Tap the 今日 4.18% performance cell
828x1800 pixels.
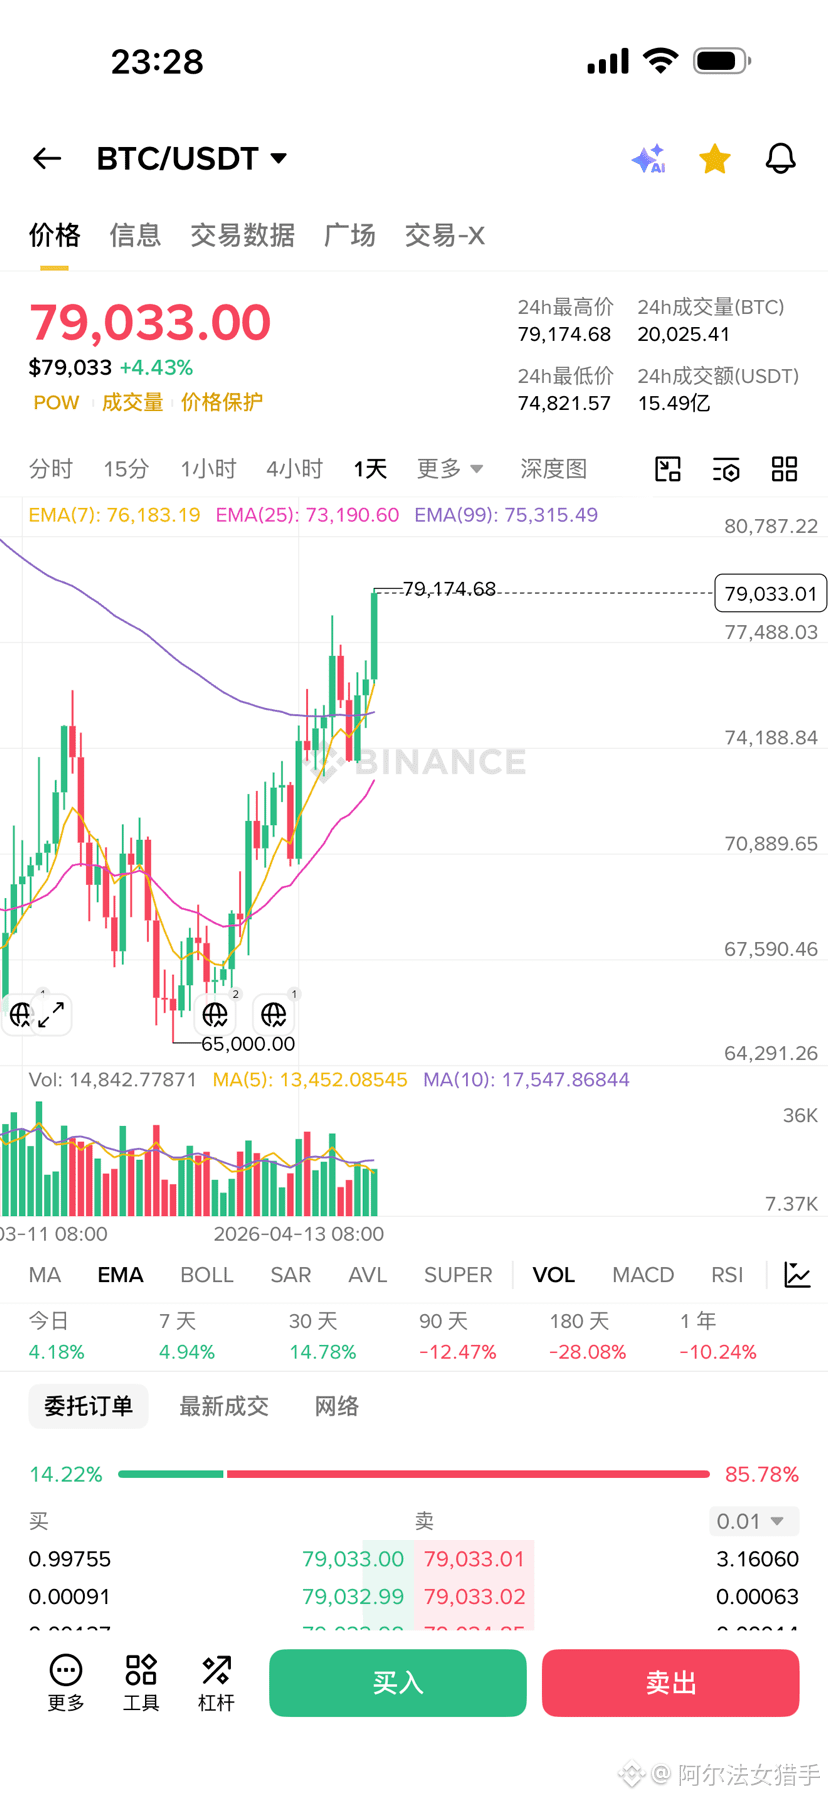pyautogui.click(x=57, y=1337)
